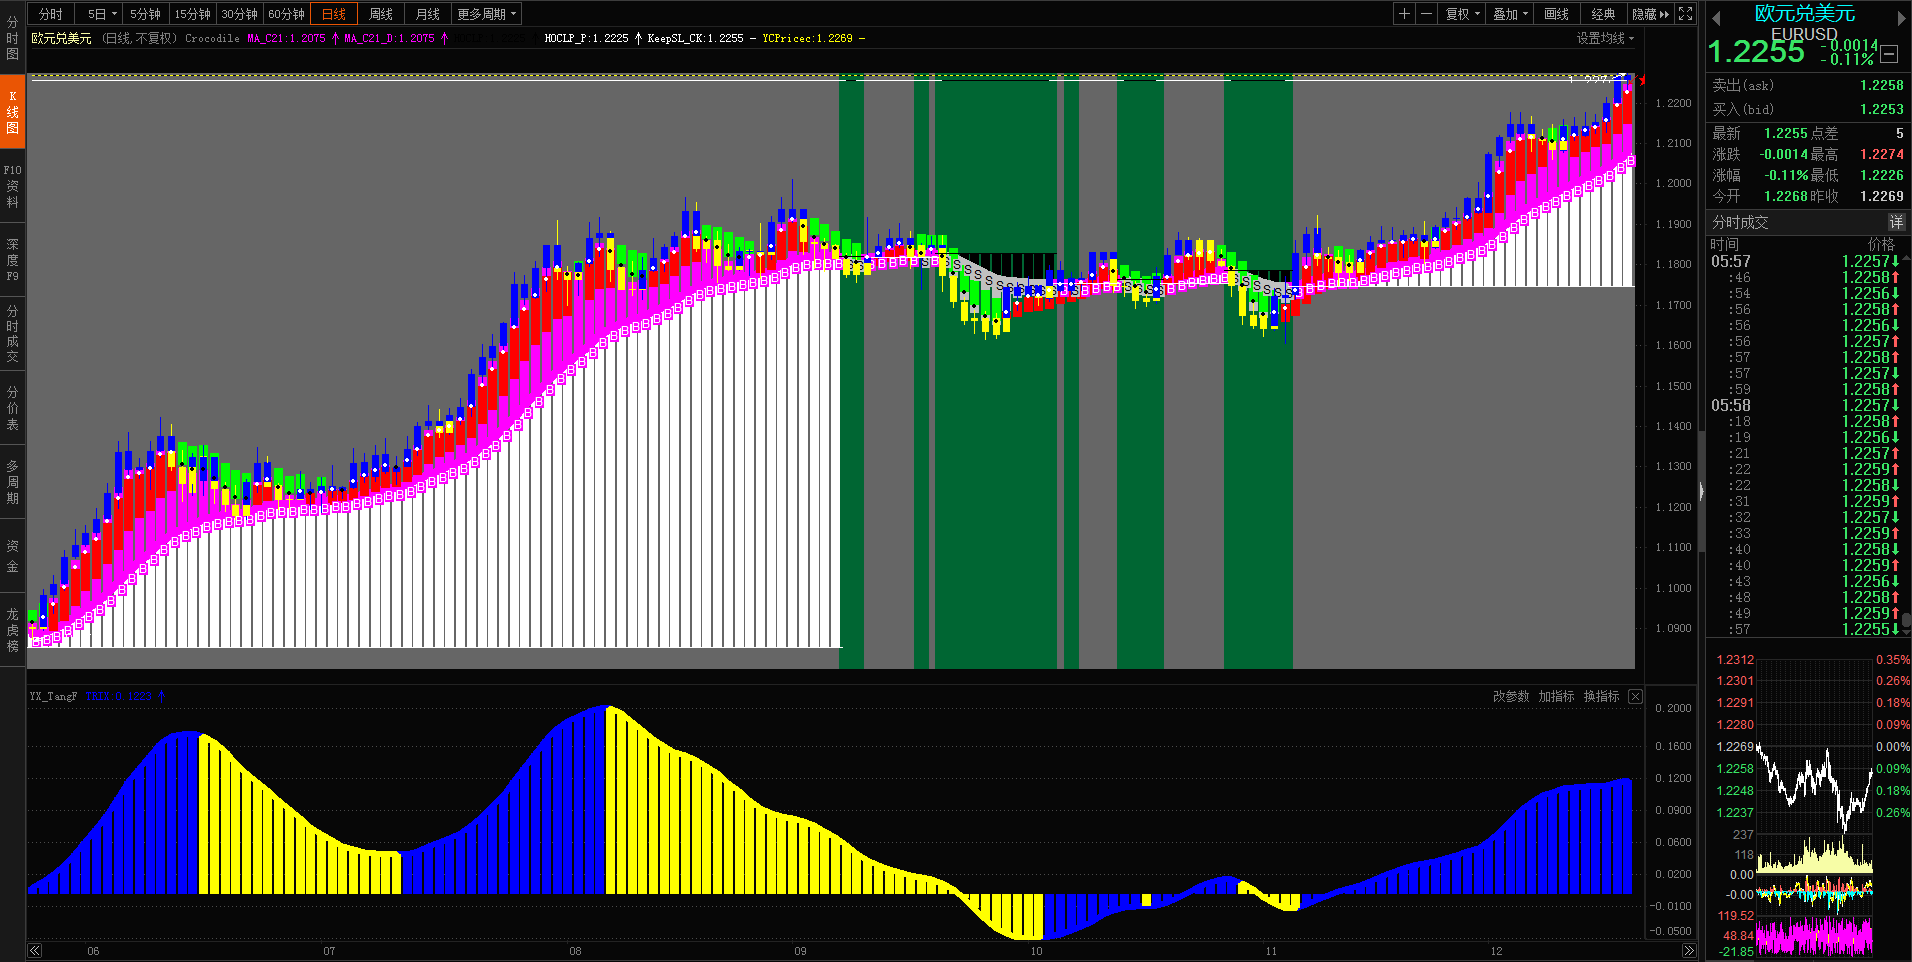Go to next symbol with right arrow
The width and height of the screenshot is (1912, 962).
(x=1901, y=18)
